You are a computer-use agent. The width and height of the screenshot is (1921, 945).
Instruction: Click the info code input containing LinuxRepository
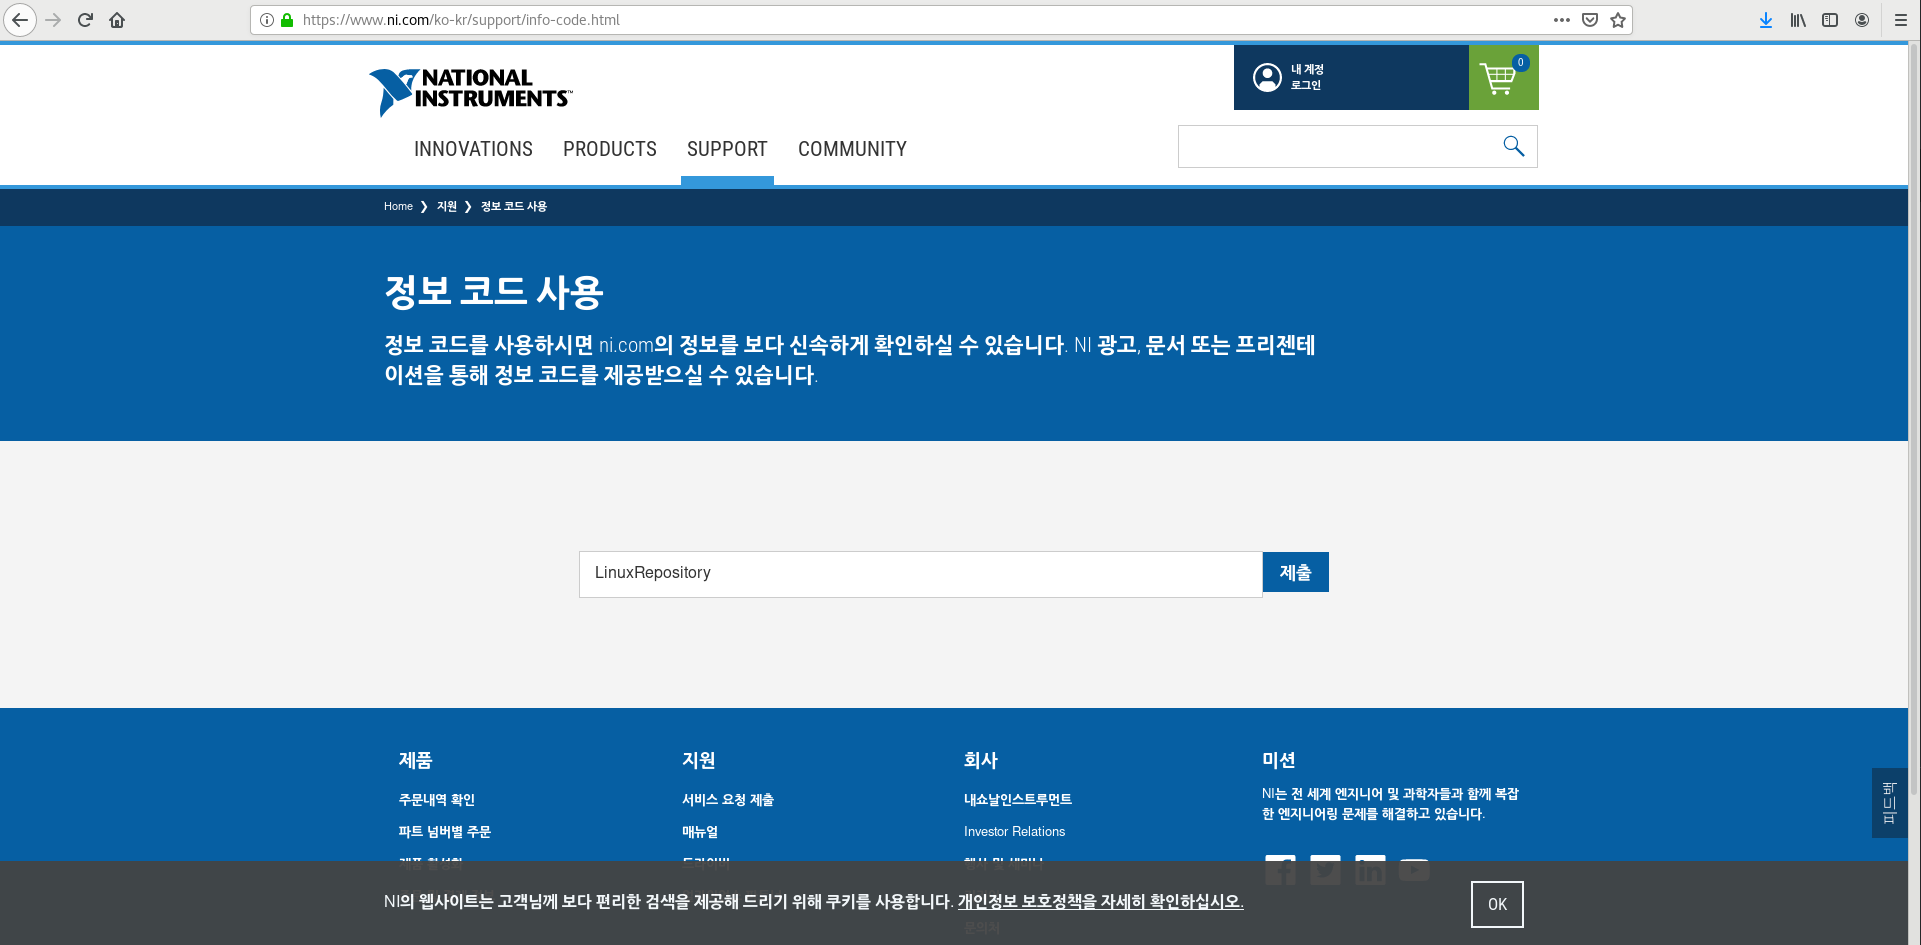pos(920,574)
